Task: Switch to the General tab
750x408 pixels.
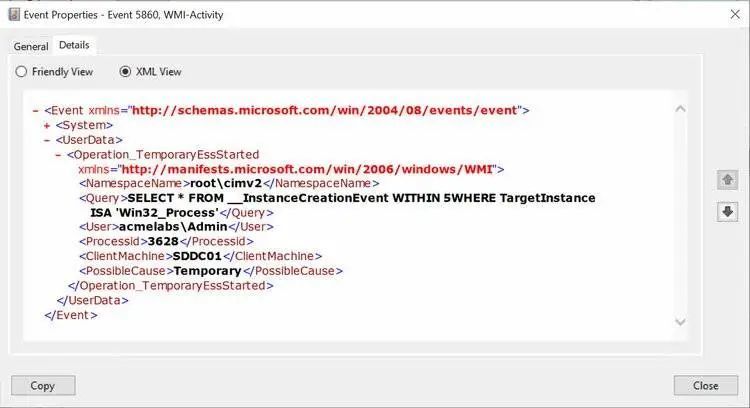Action: point(31,46)
